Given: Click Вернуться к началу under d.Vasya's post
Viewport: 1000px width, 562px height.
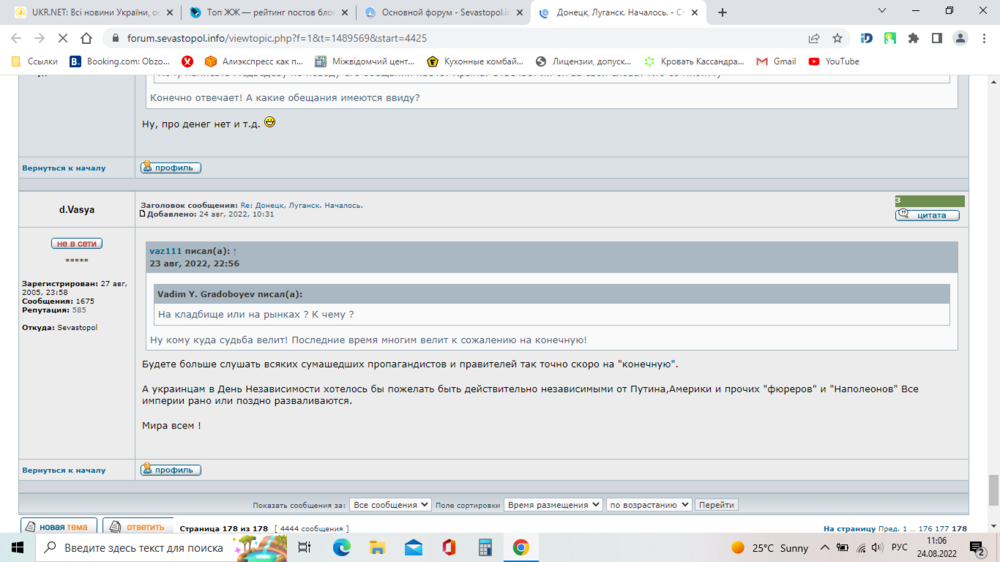Looking at the screenshot, I should pos(64,470).
